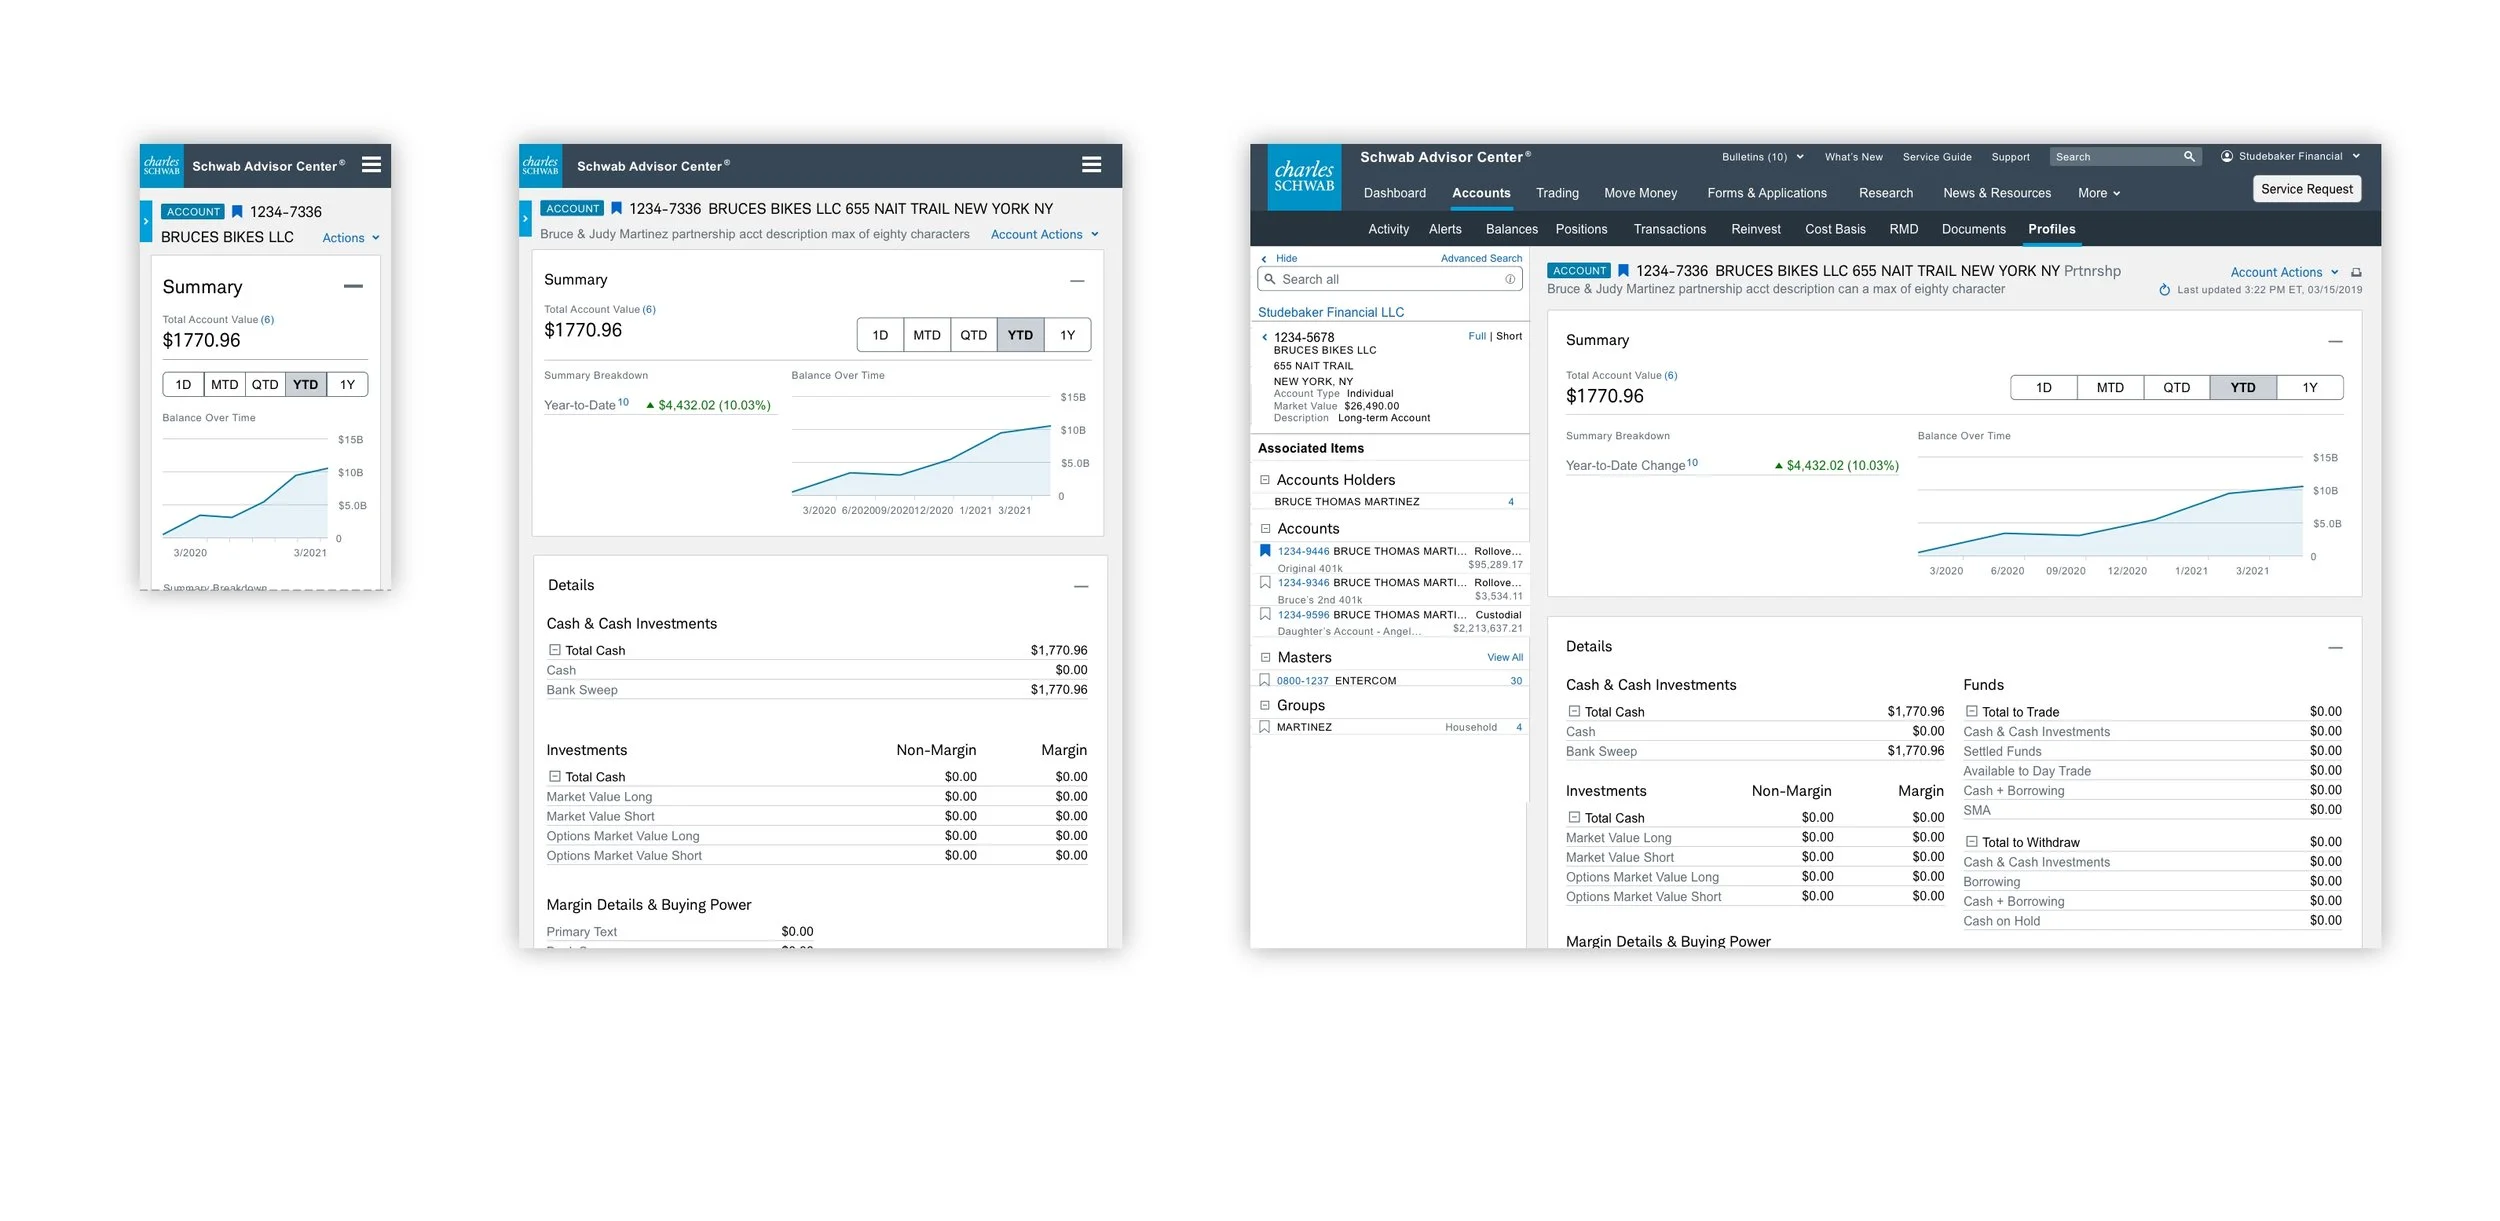Click the print icon beside Account Actions
This screenshot has width=2500, height=1221.
[2356, 272]
